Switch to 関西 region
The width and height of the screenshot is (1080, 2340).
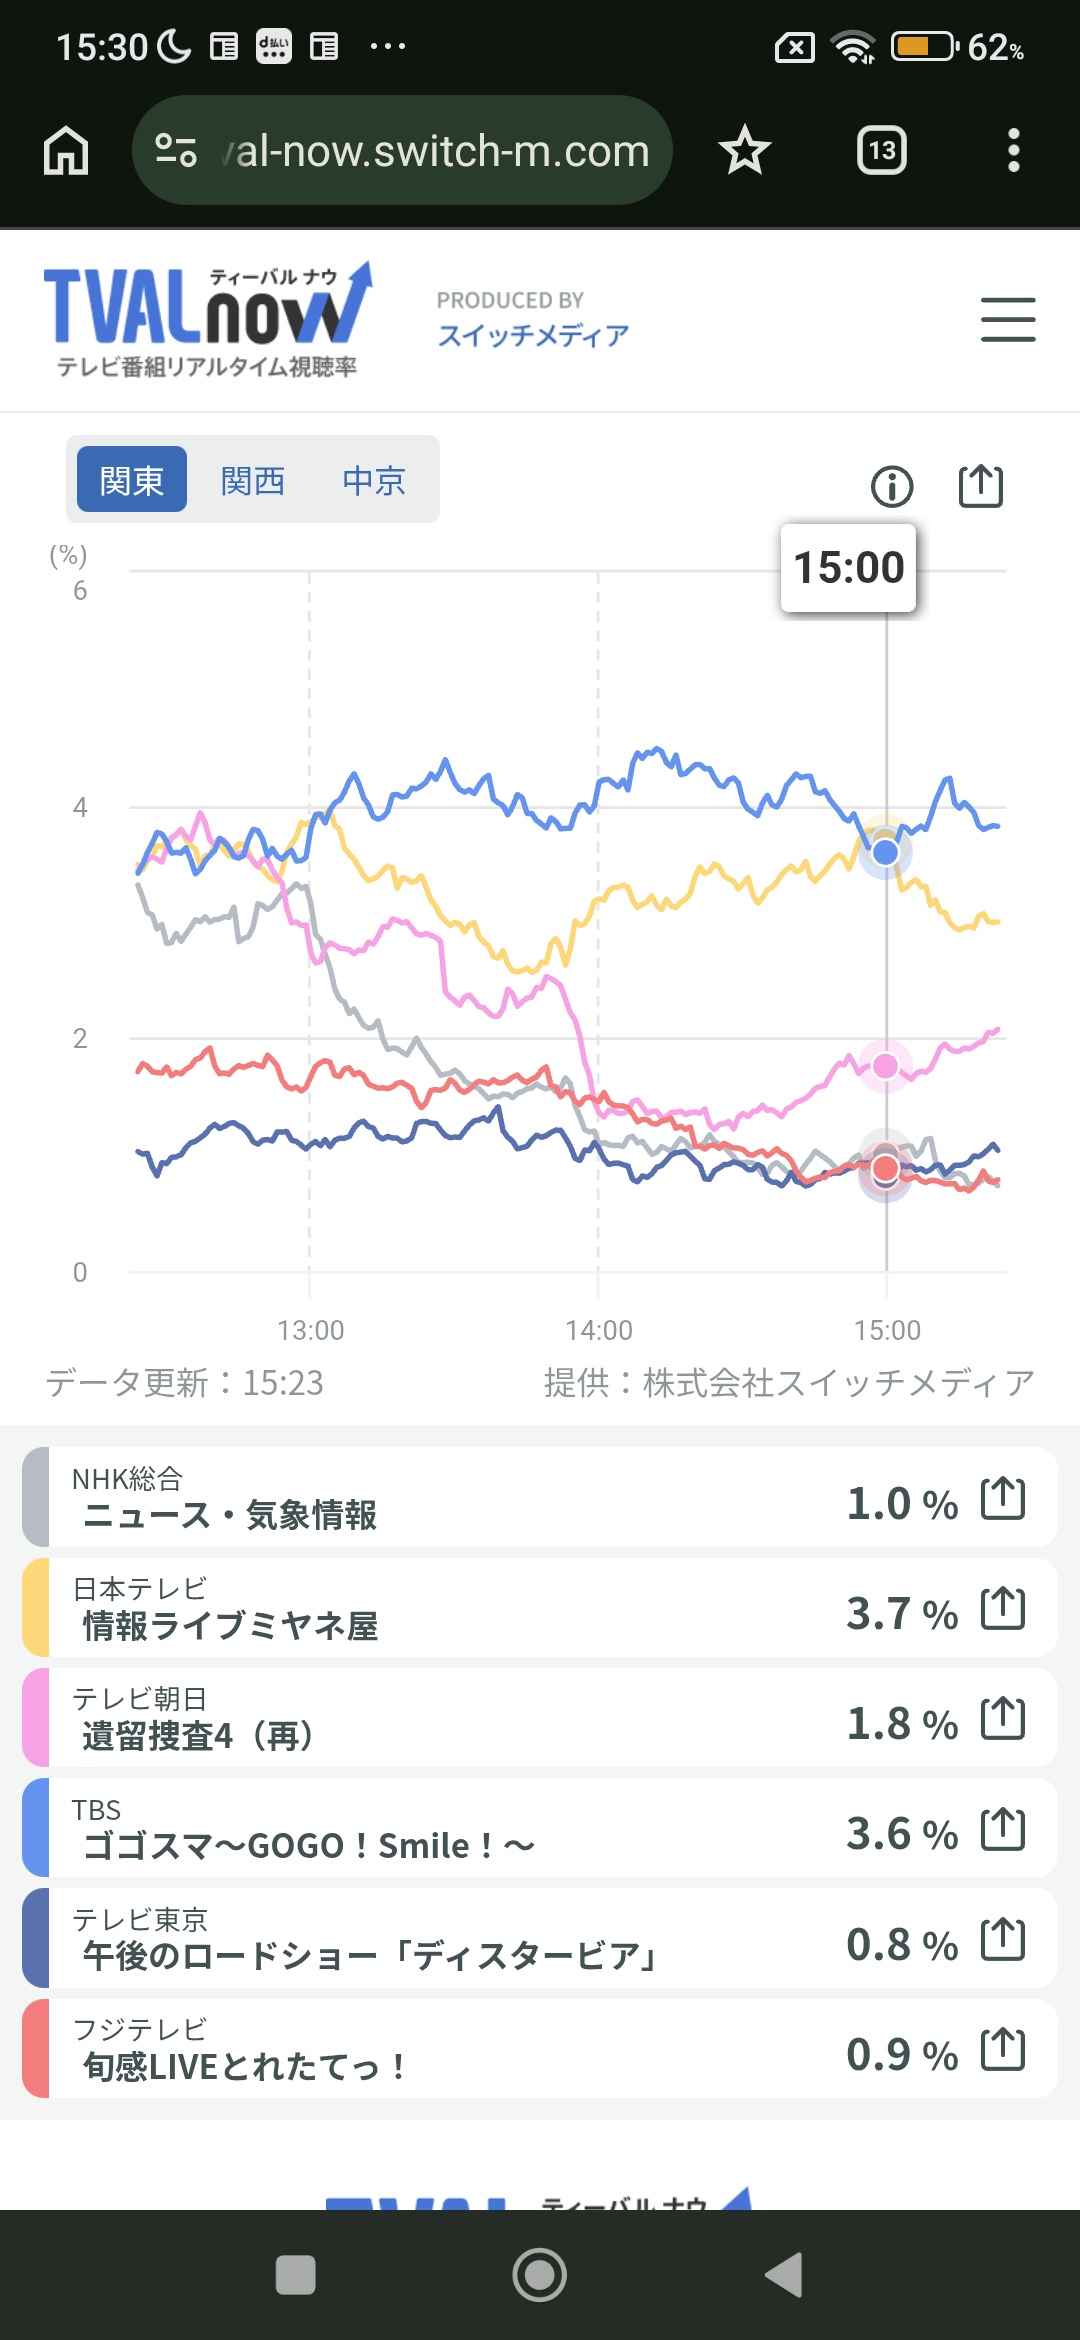[x=253, y=480]
